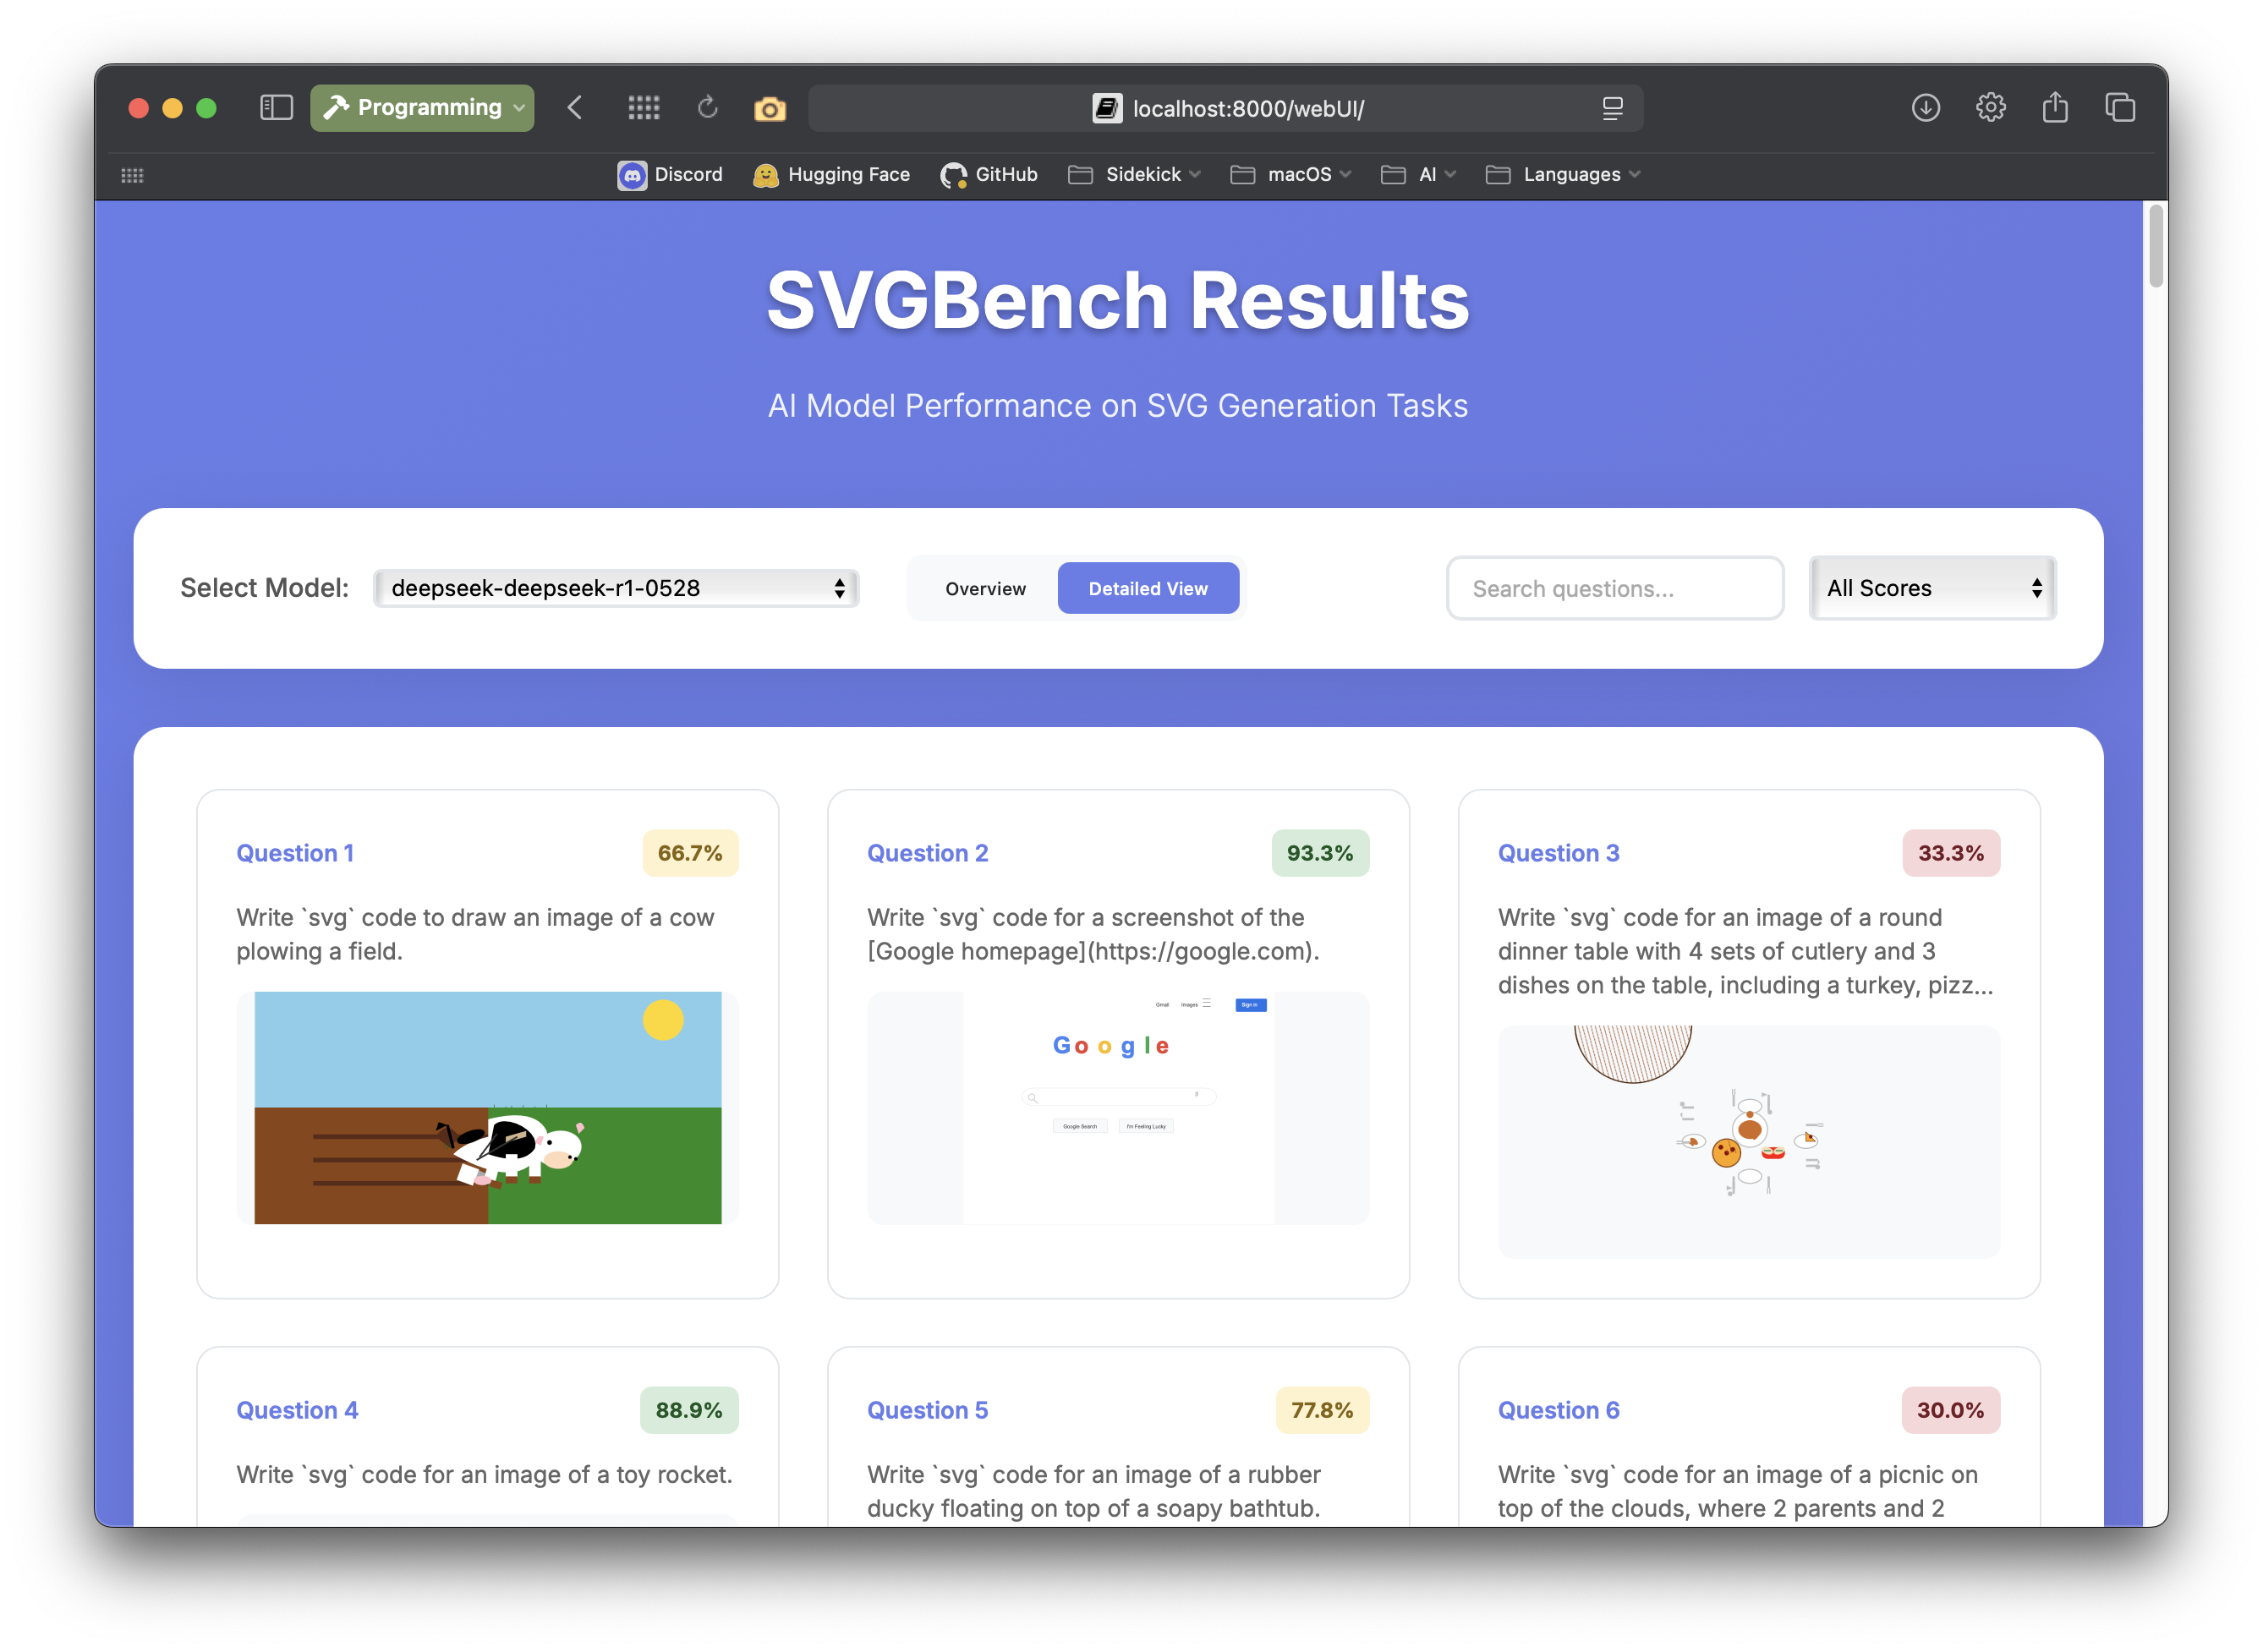Switch to the Overview tab
2263x1652 pixels.
[x=985, y=588]
